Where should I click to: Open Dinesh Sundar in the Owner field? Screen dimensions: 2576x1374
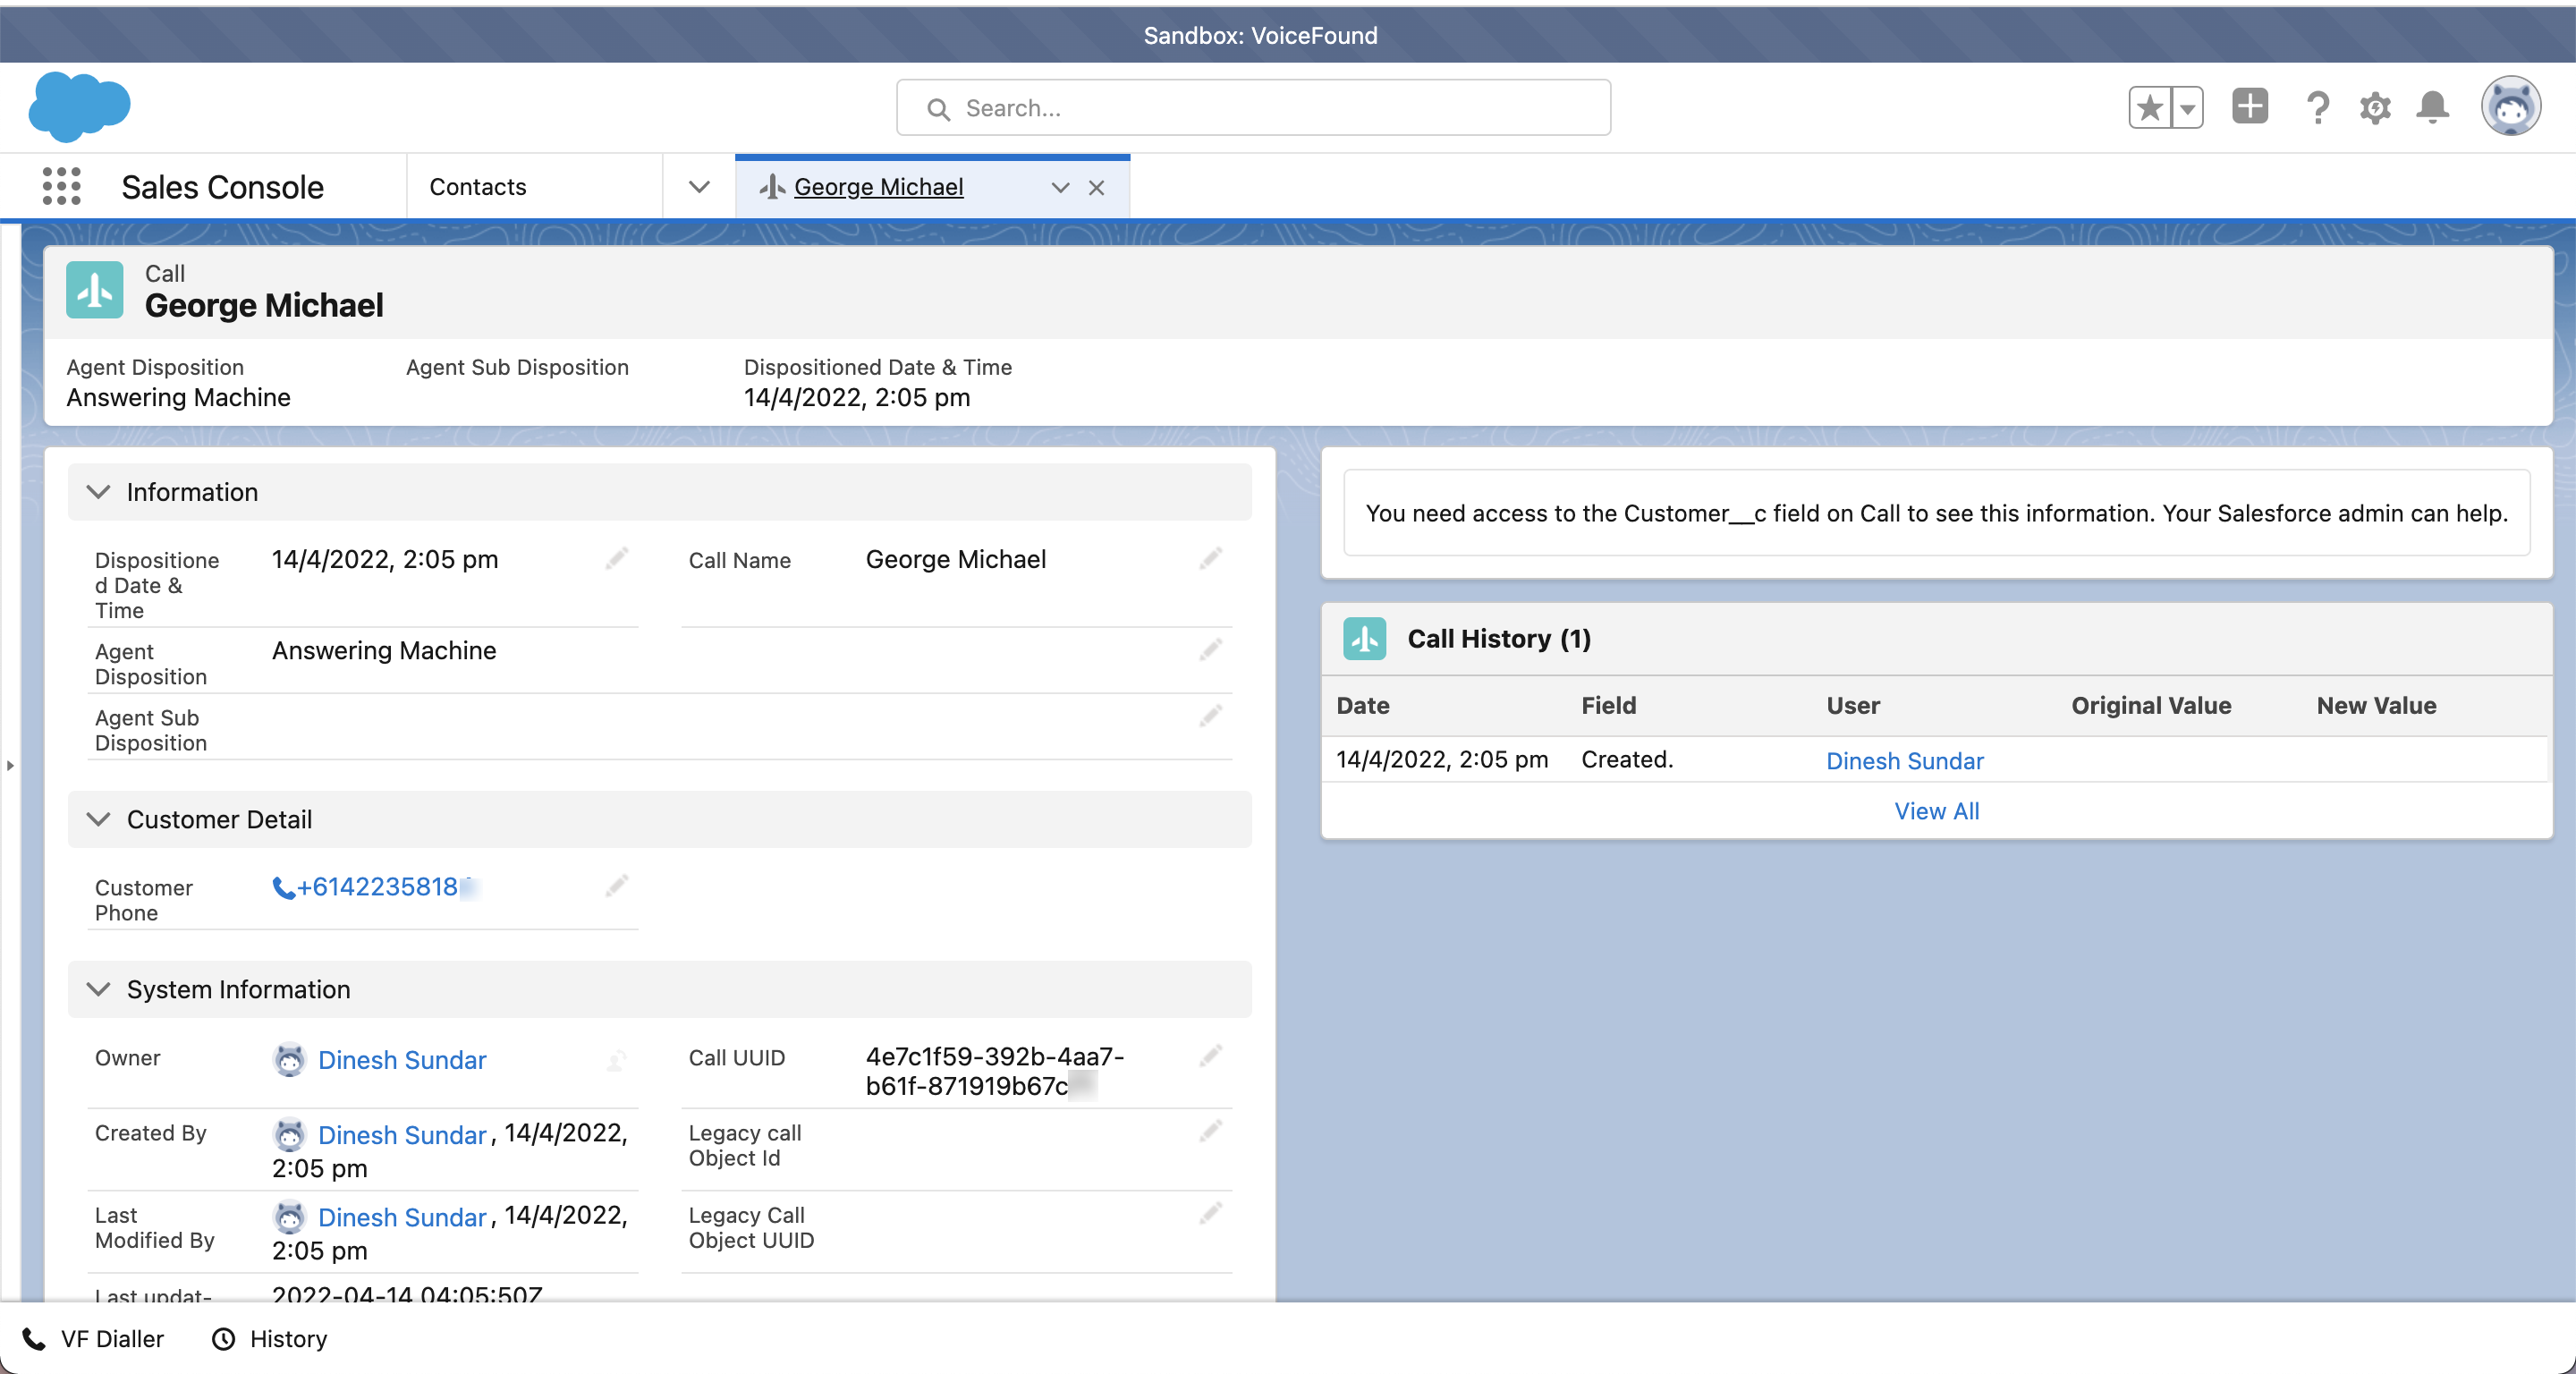click(x=402, y=1060)
